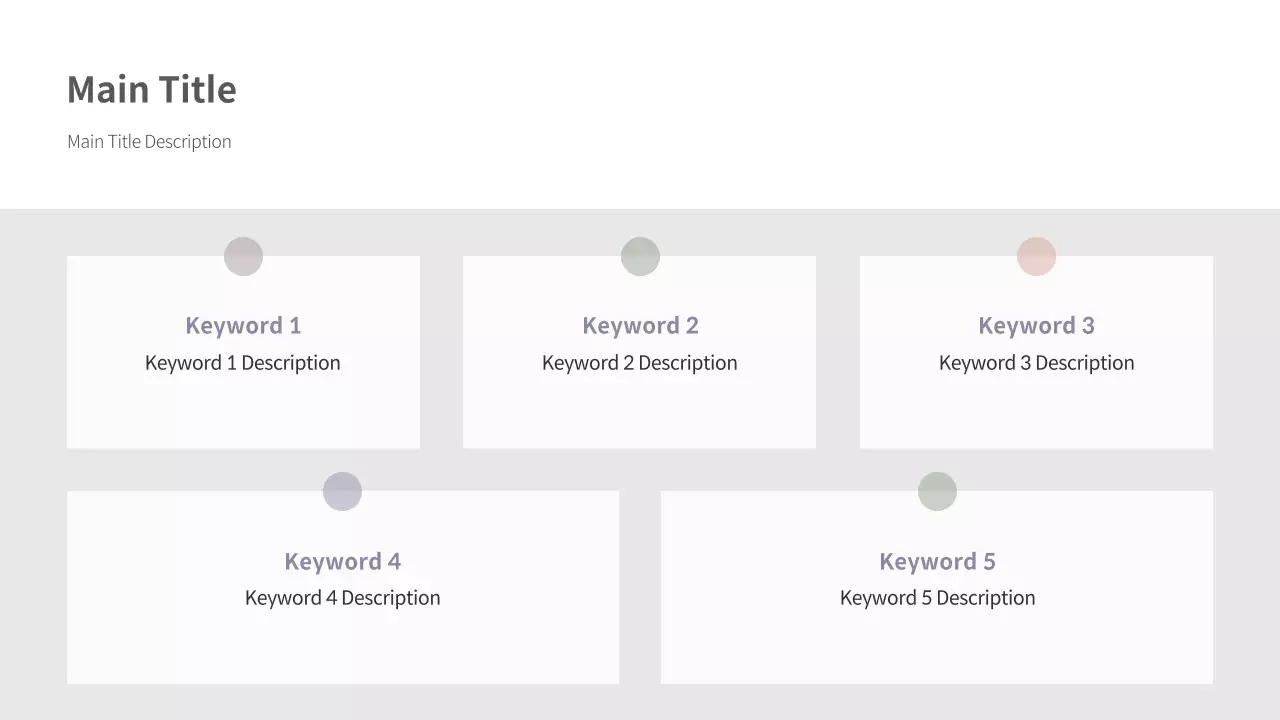This screenshot has height=720, width=1280.
Task: Click the circle pinned to Keyword 5 card
Action: click(937, 491)
